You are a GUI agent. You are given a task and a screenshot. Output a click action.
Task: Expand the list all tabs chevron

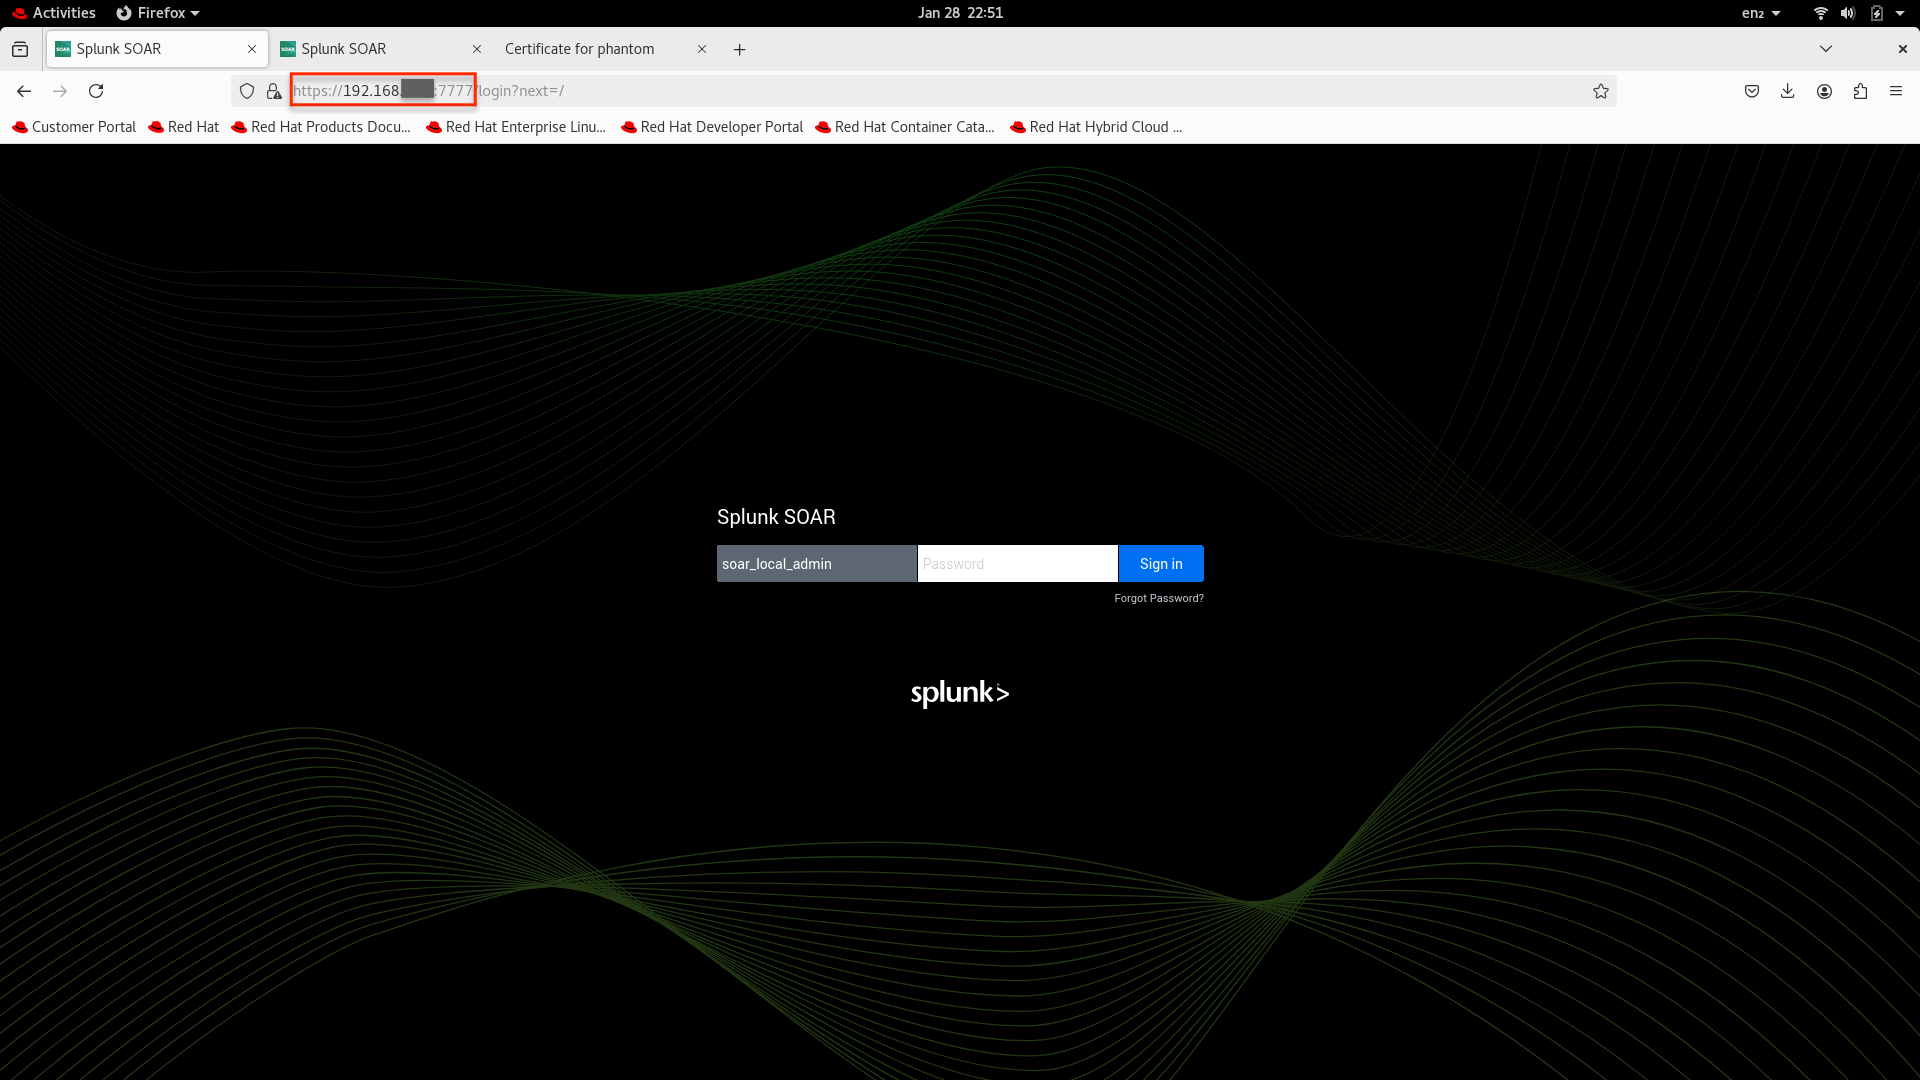point(1826,49)
